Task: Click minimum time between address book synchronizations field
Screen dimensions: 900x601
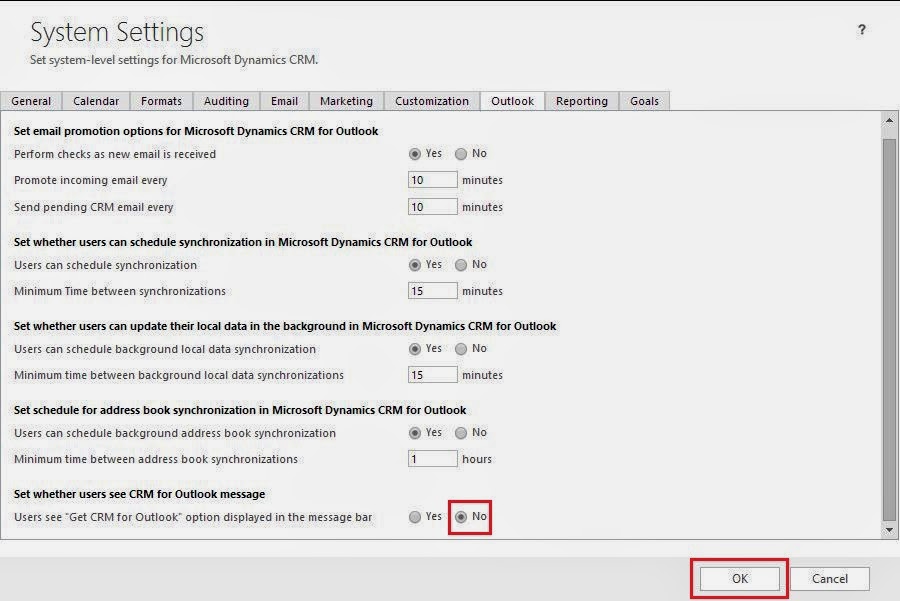Action: (432, 459)
